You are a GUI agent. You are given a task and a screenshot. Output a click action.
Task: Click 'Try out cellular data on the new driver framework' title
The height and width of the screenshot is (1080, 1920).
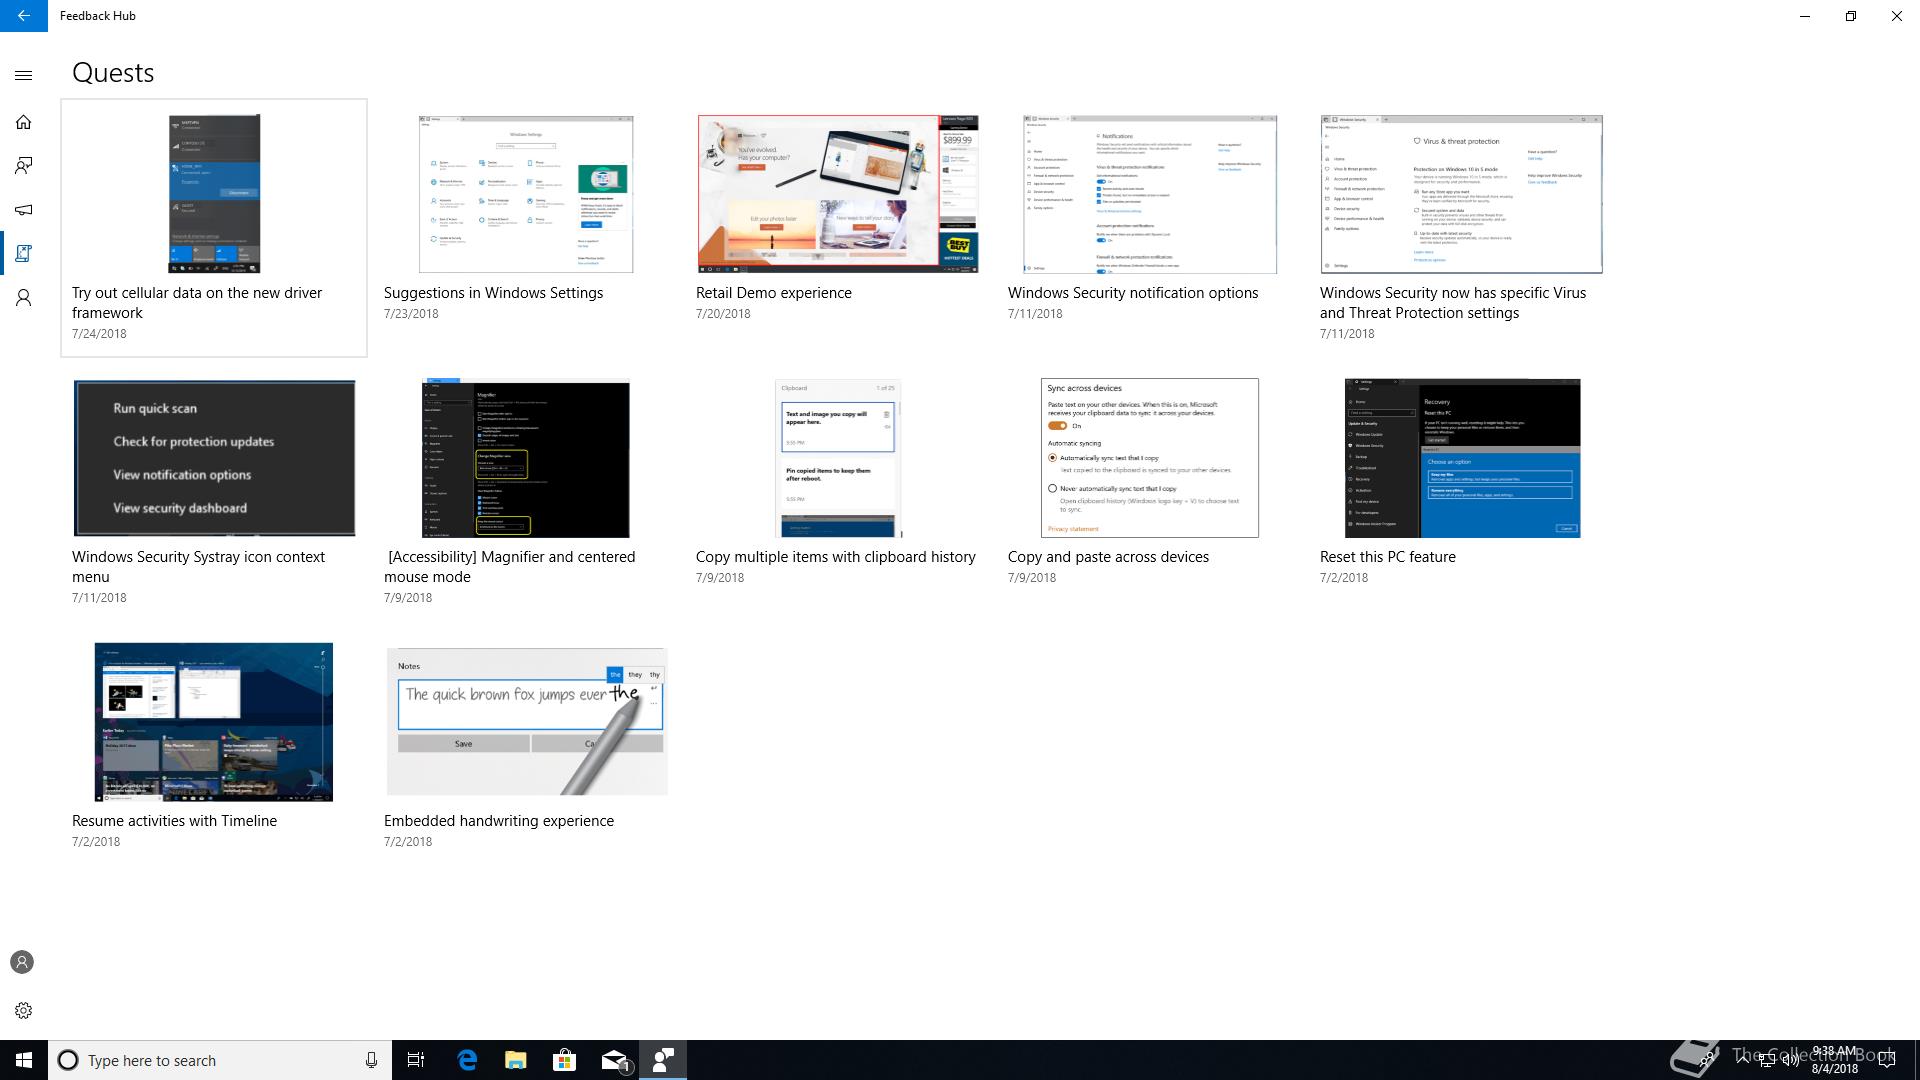click(x=197, y=303)
